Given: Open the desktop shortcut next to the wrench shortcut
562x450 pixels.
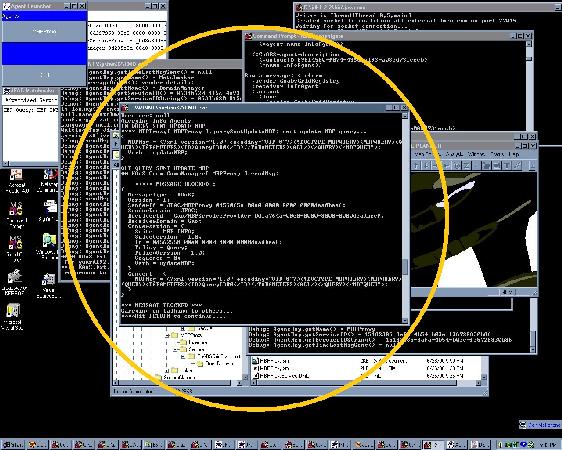Looking at the screenshot, I should [x=48, y=279].
